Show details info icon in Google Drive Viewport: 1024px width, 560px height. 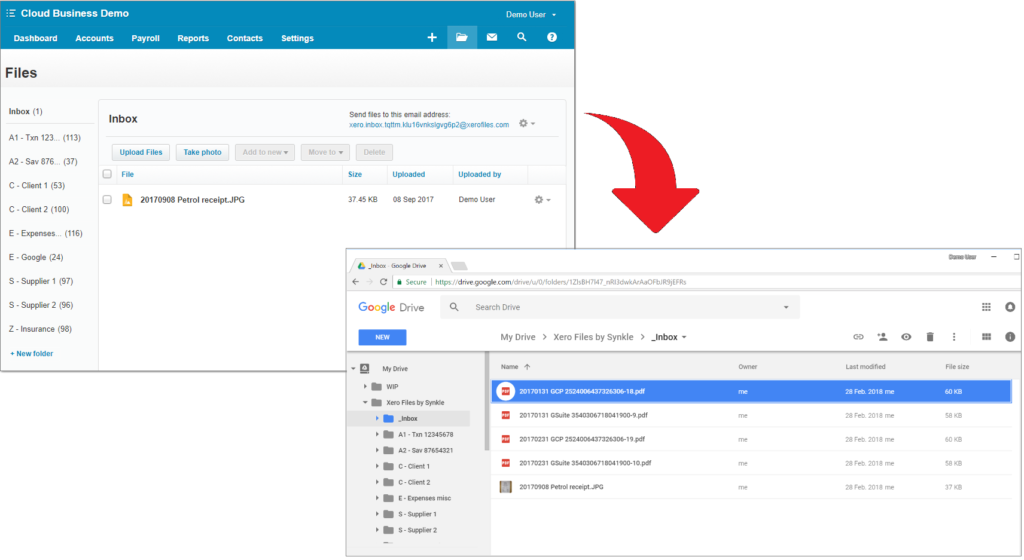click(x=1010, y=337)
